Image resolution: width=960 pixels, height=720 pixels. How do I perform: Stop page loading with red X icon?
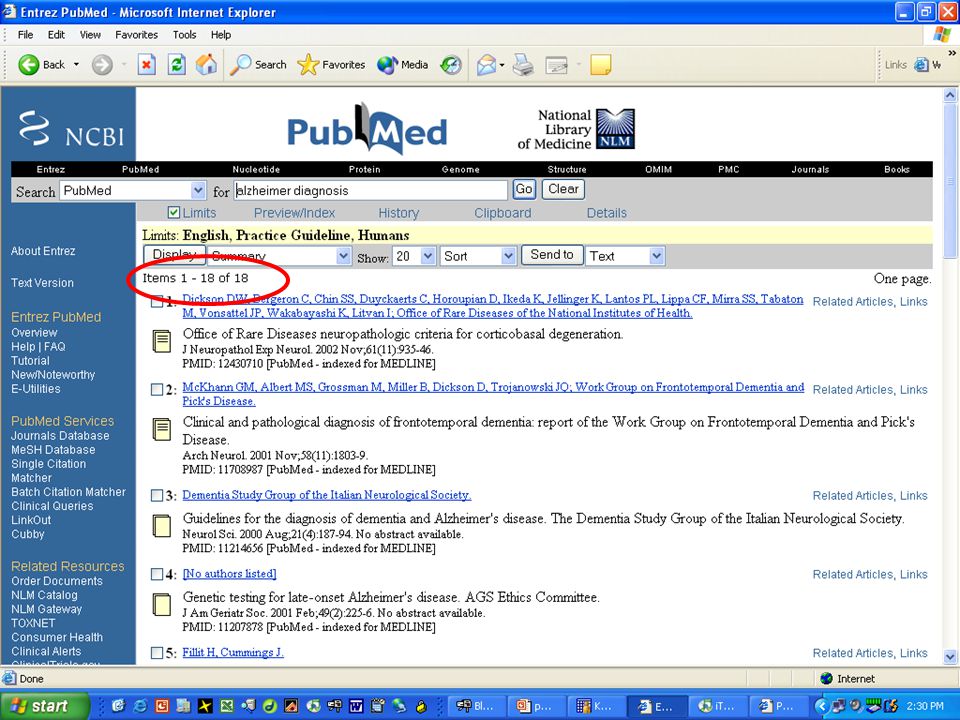146,64
